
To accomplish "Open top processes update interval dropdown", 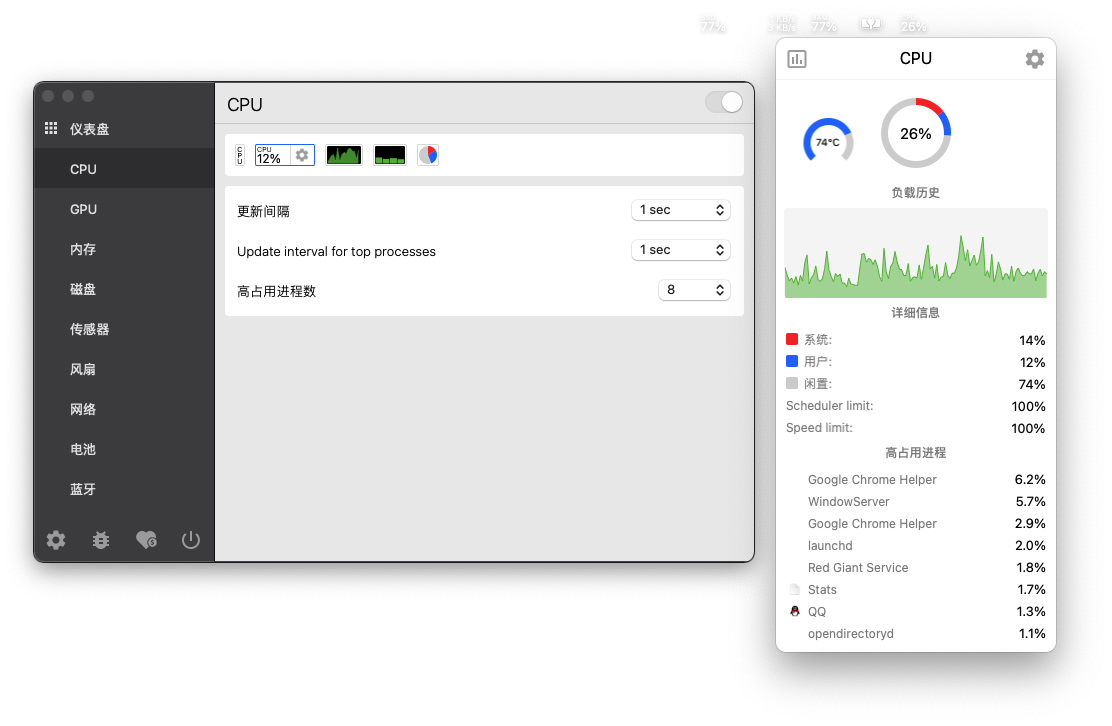I will tap(680, 250).
